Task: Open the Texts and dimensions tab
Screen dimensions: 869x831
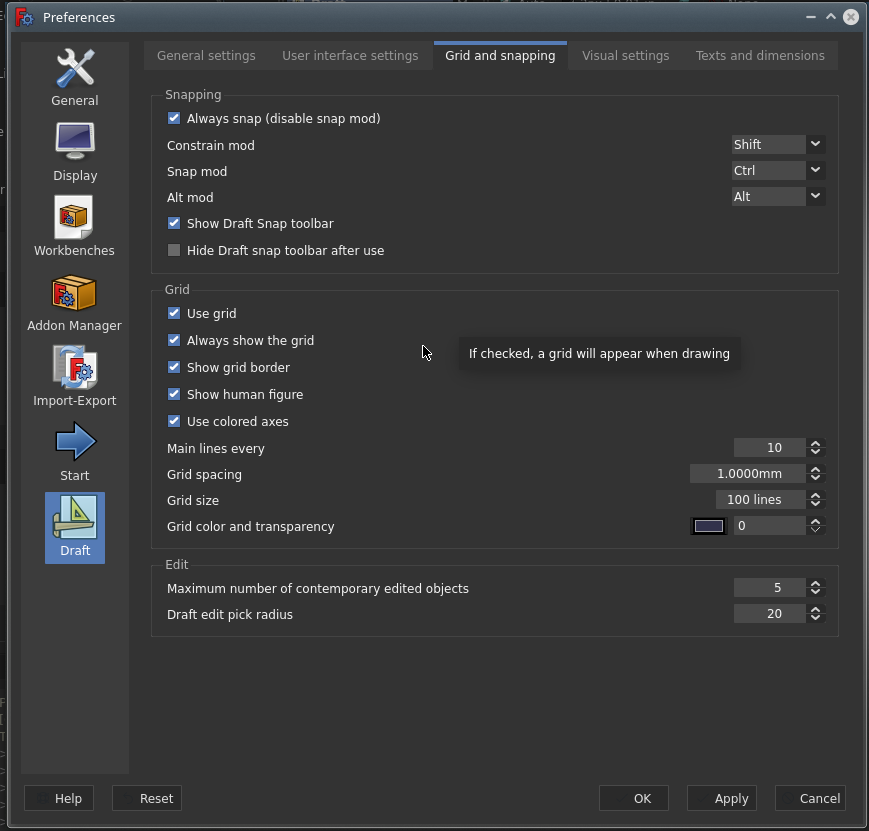Action: [760, 56]
